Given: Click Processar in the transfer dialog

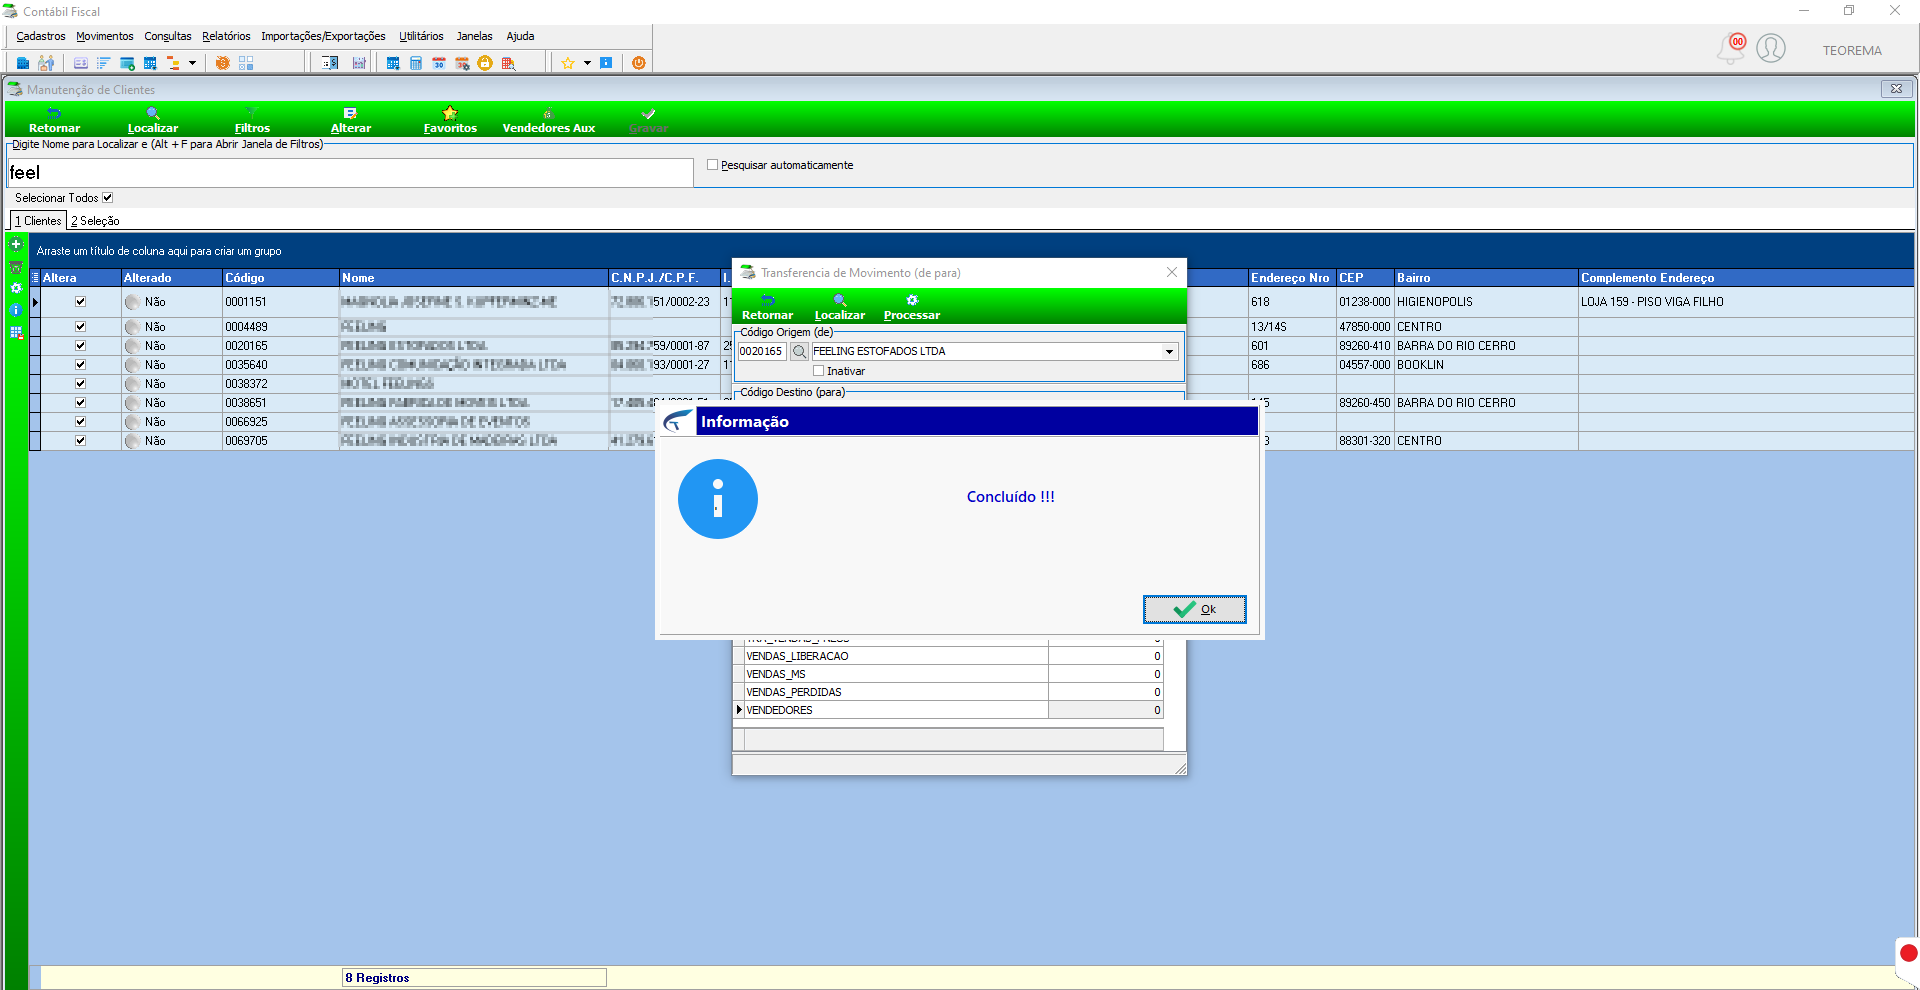Looking at the screenshot, I should tap(912, 307).
